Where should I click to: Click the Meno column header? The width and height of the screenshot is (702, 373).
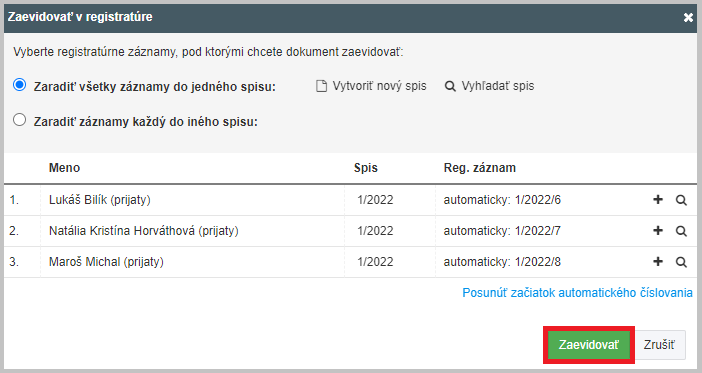(64, 168)
